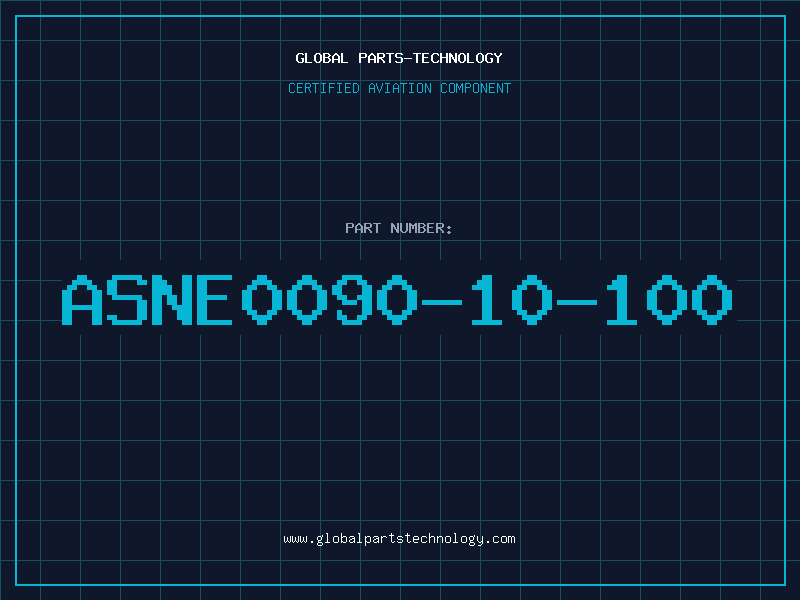Click the middle 10 segment of the part number
Viewport: 800px width, 600px height.
click(x=508, y=300)
